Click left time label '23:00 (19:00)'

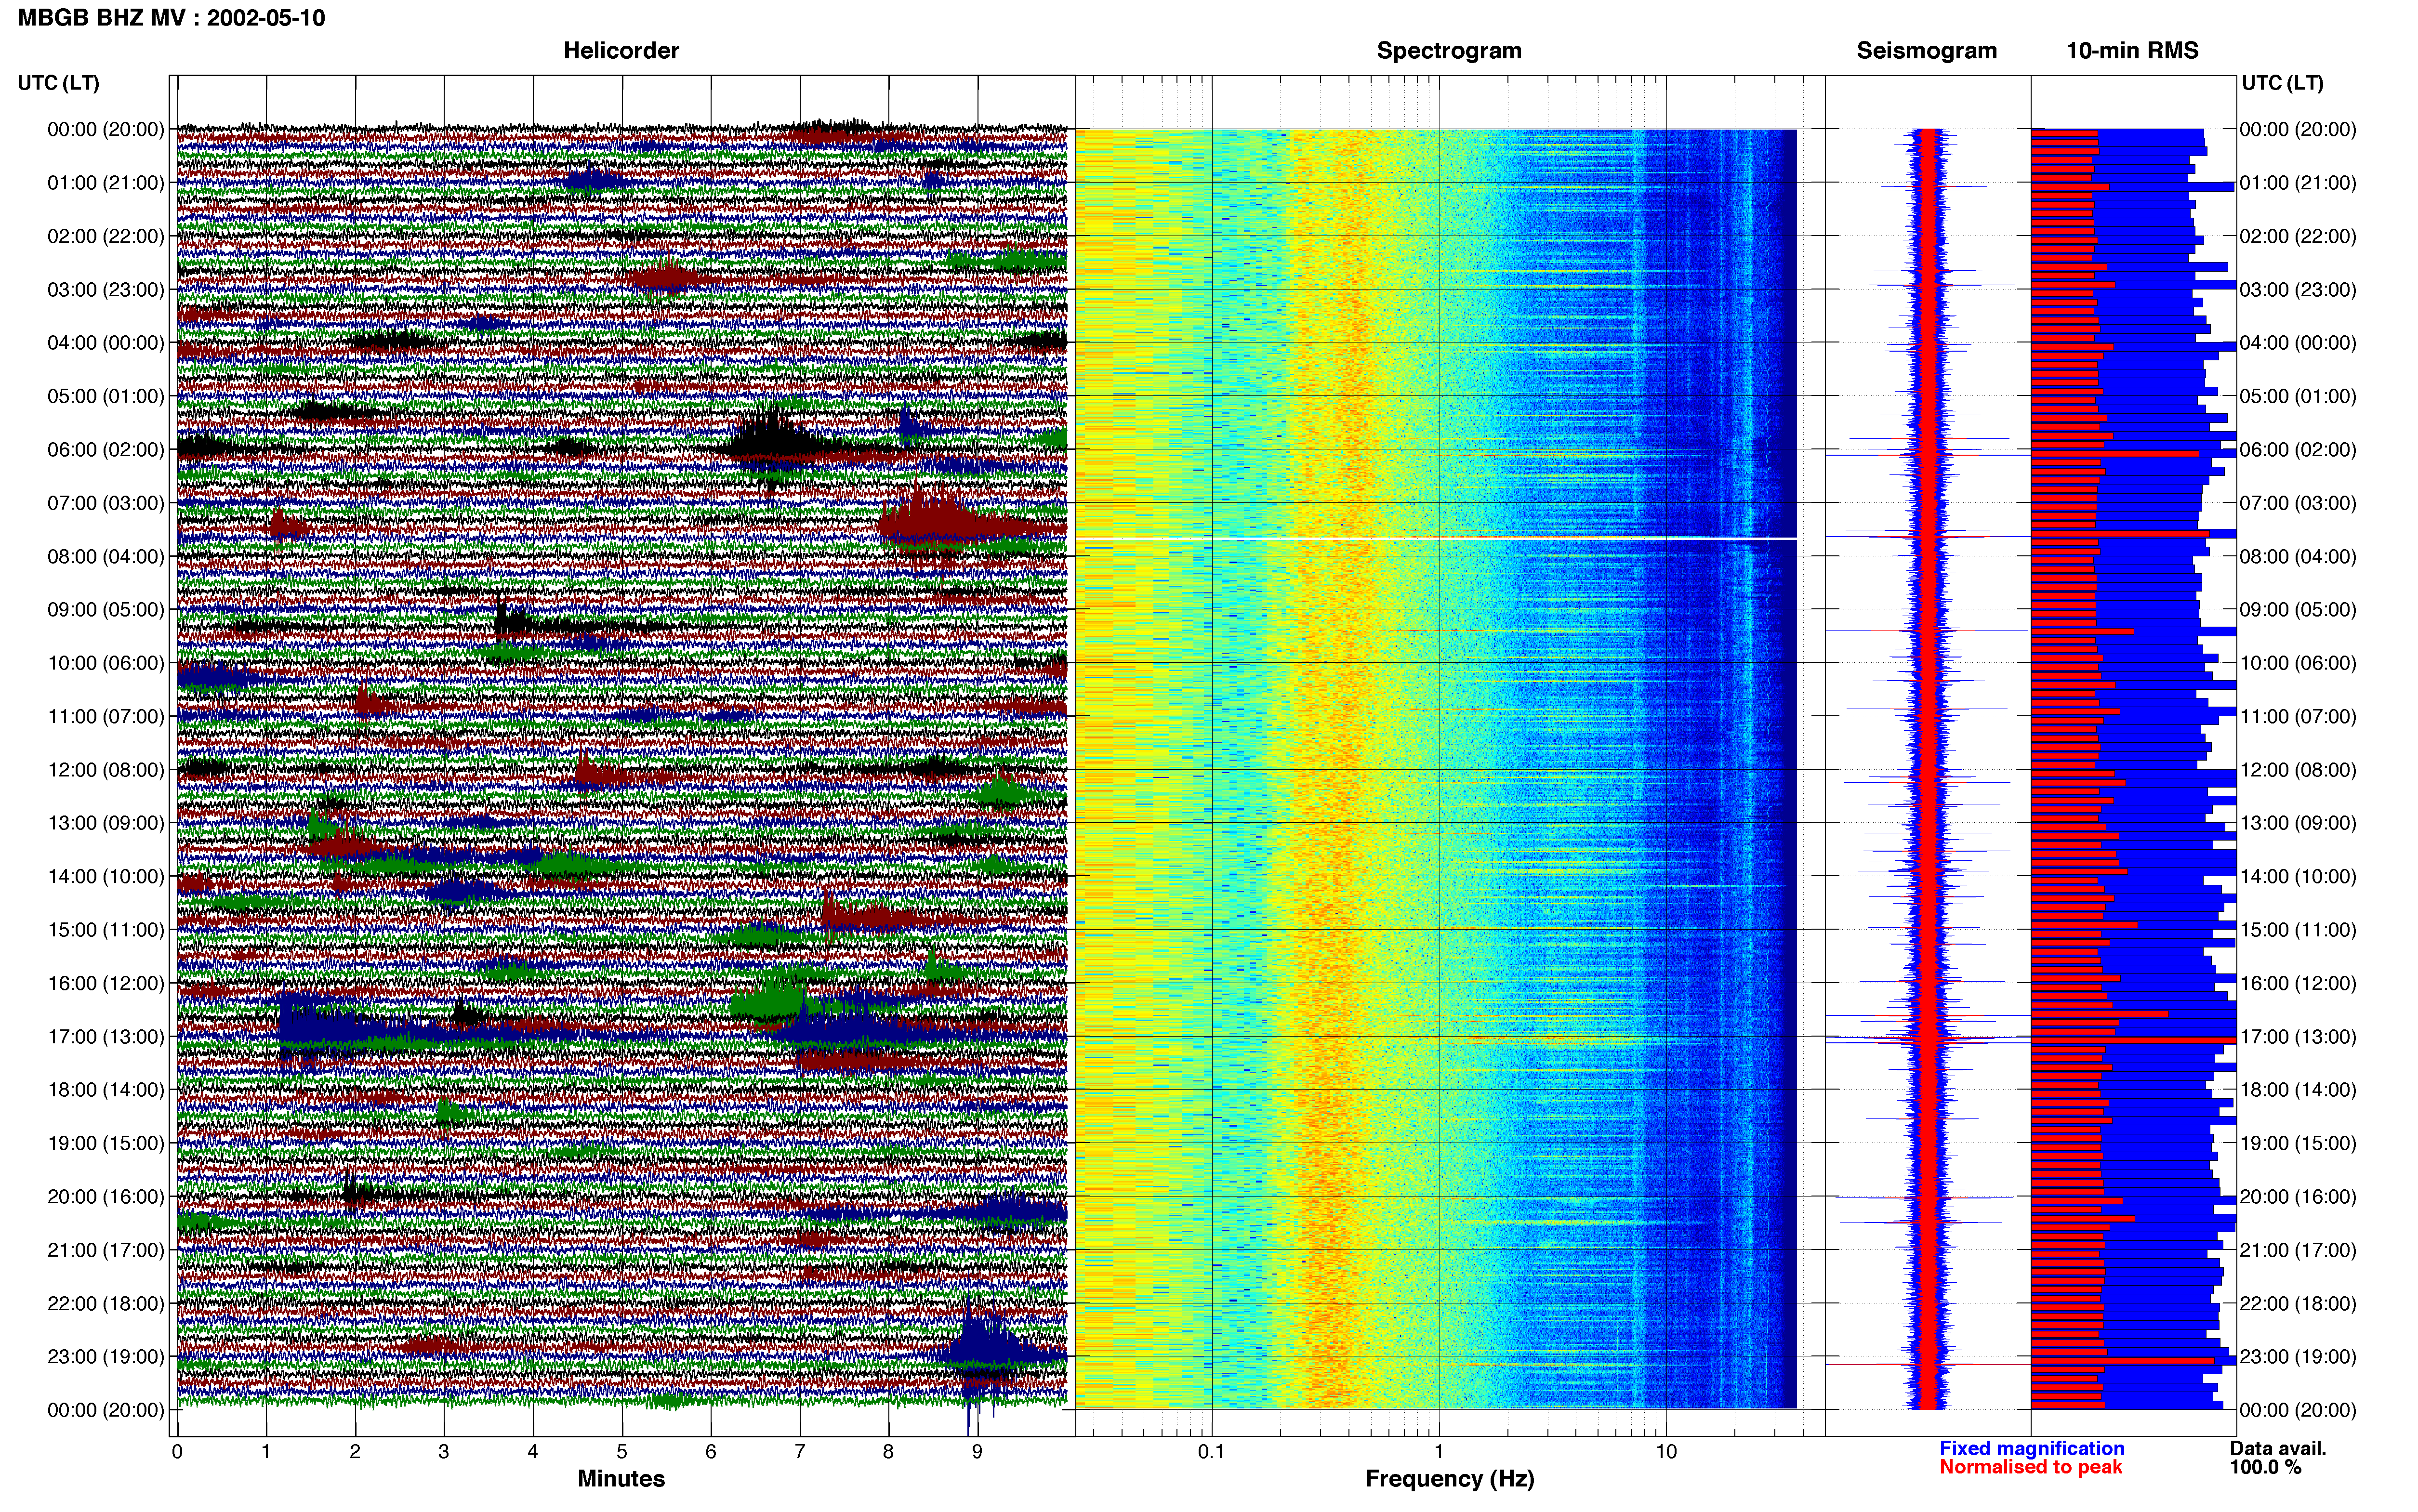click(x=106, y=1356)
